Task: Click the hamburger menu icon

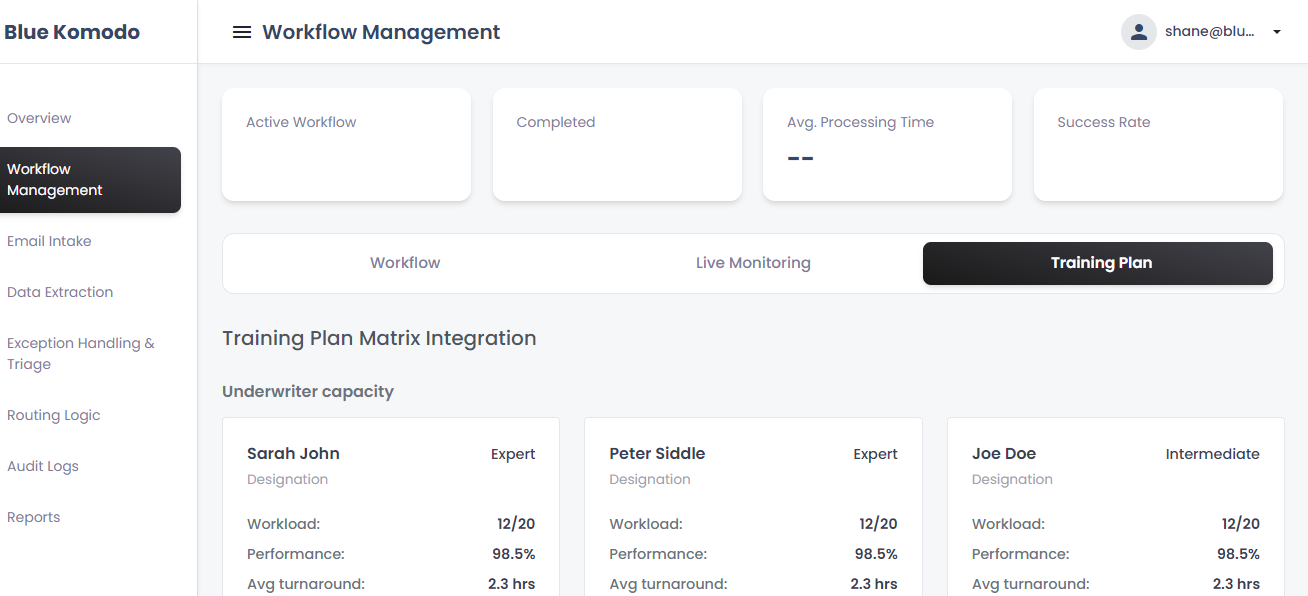Action: coord(241,32)
